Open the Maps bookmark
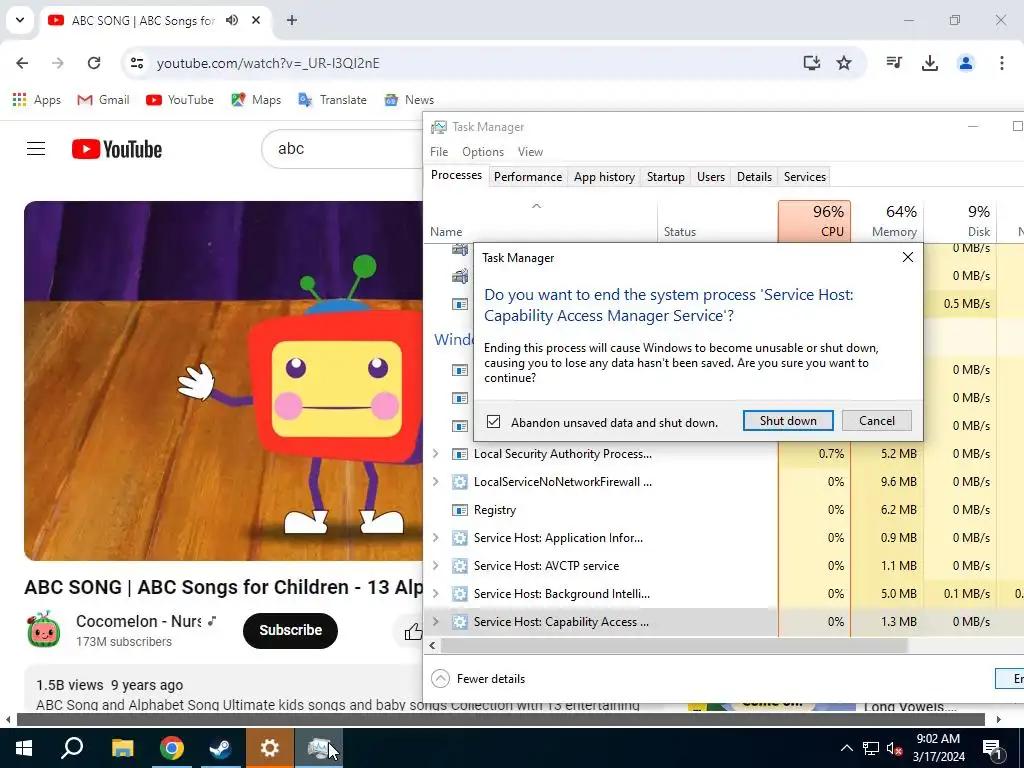 click(x=256, y=100)
